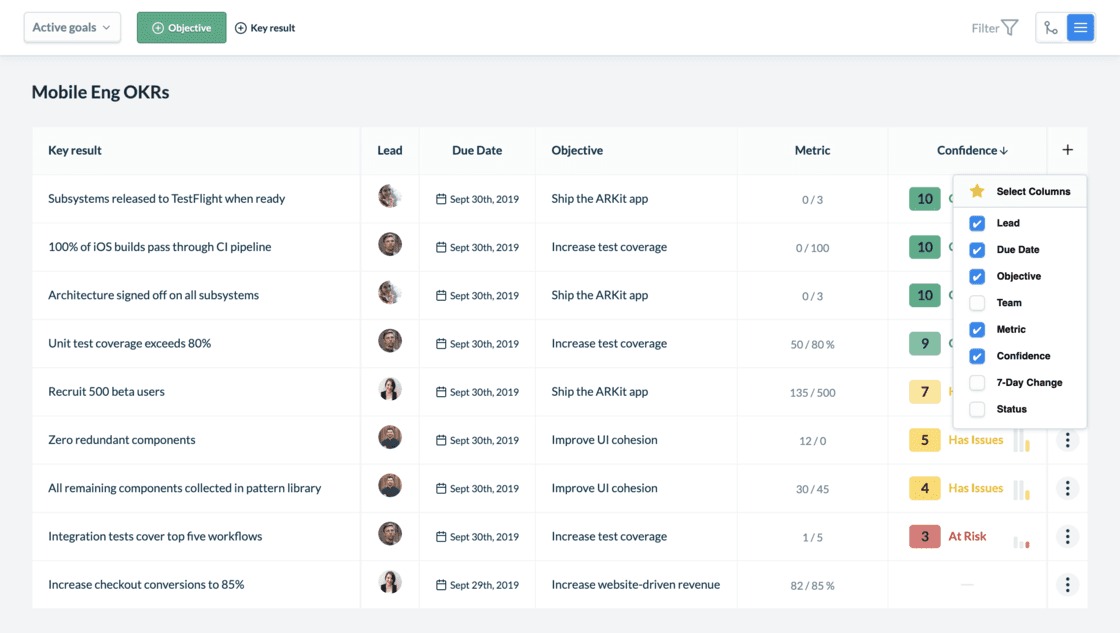Sort by the Confidence column header
Image resolution: width=1120 pixels, height=633 pixels.
point(971,150)
